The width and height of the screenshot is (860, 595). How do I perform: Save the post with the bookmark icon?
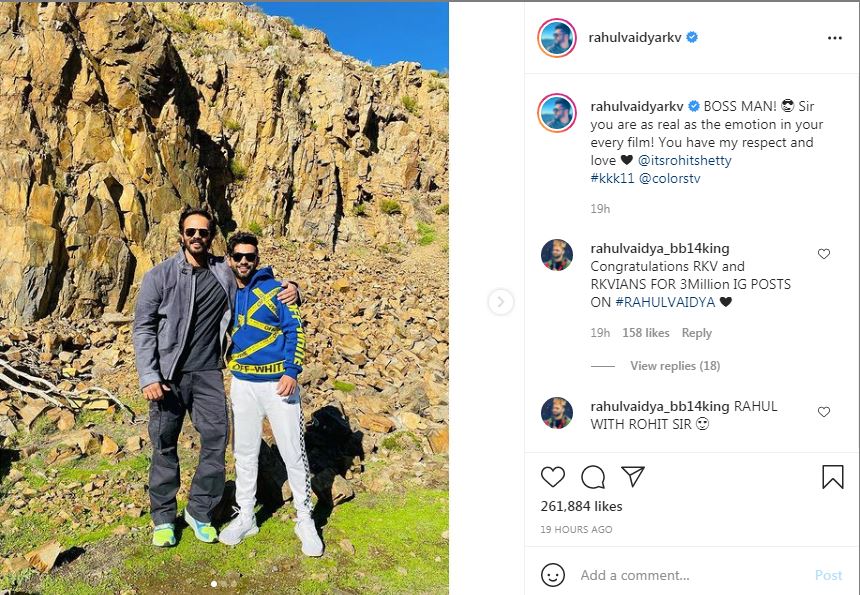click(x=833, y=477)
